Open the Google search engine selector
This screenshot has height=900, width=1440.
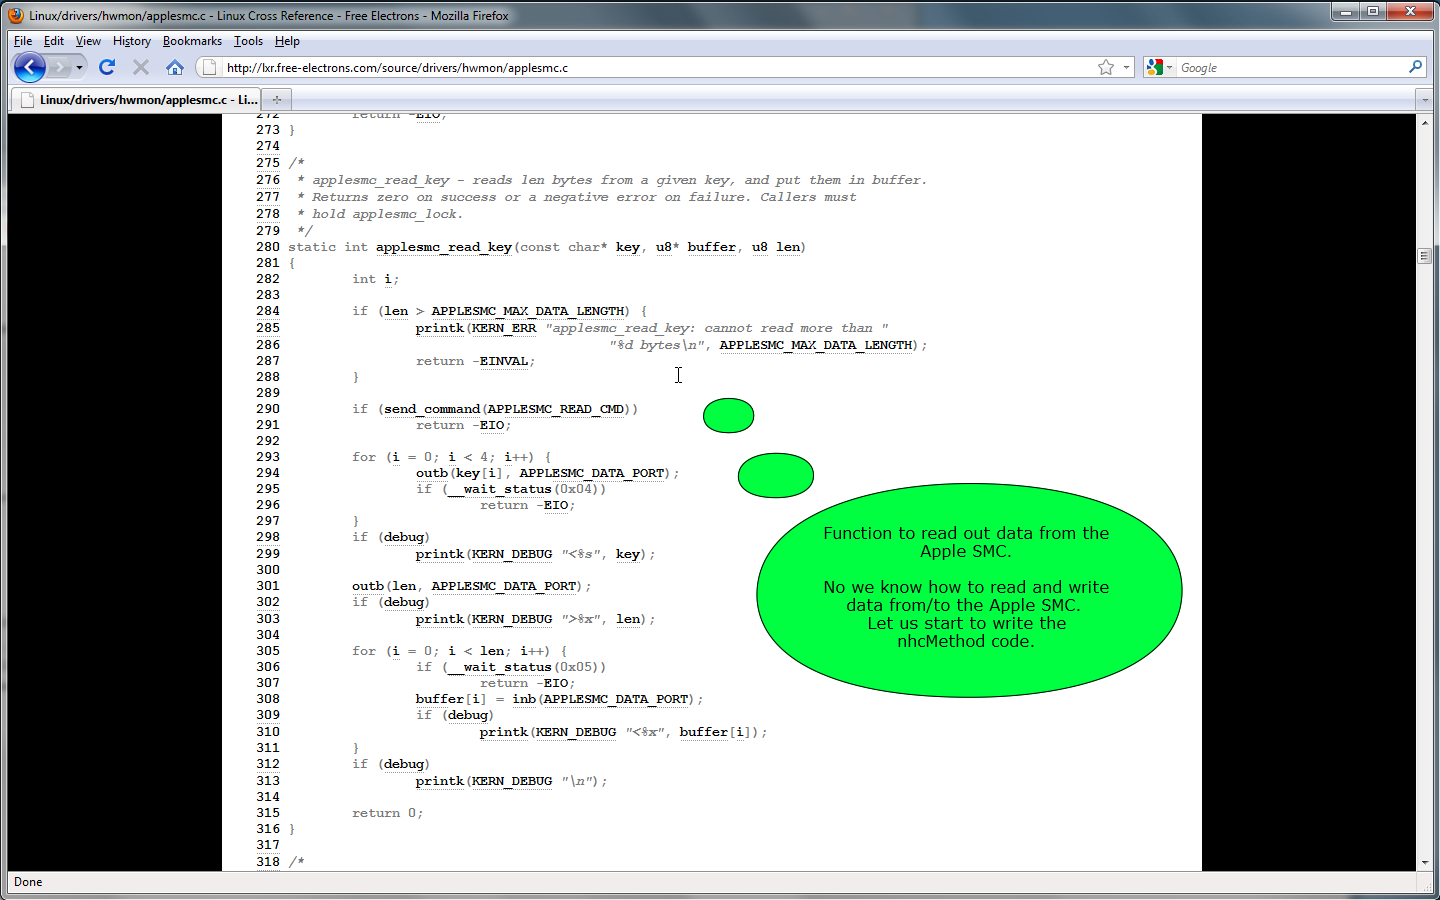tap(1159, 67)
